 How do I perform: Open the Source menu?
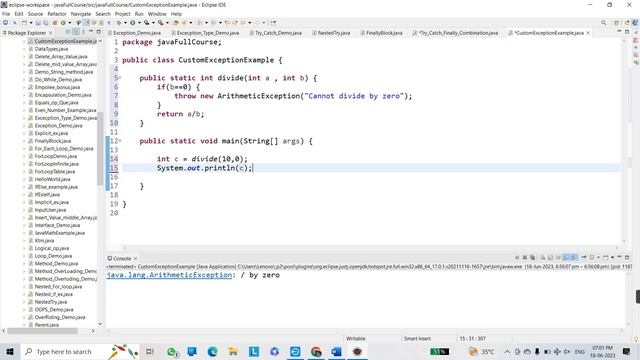35,14
